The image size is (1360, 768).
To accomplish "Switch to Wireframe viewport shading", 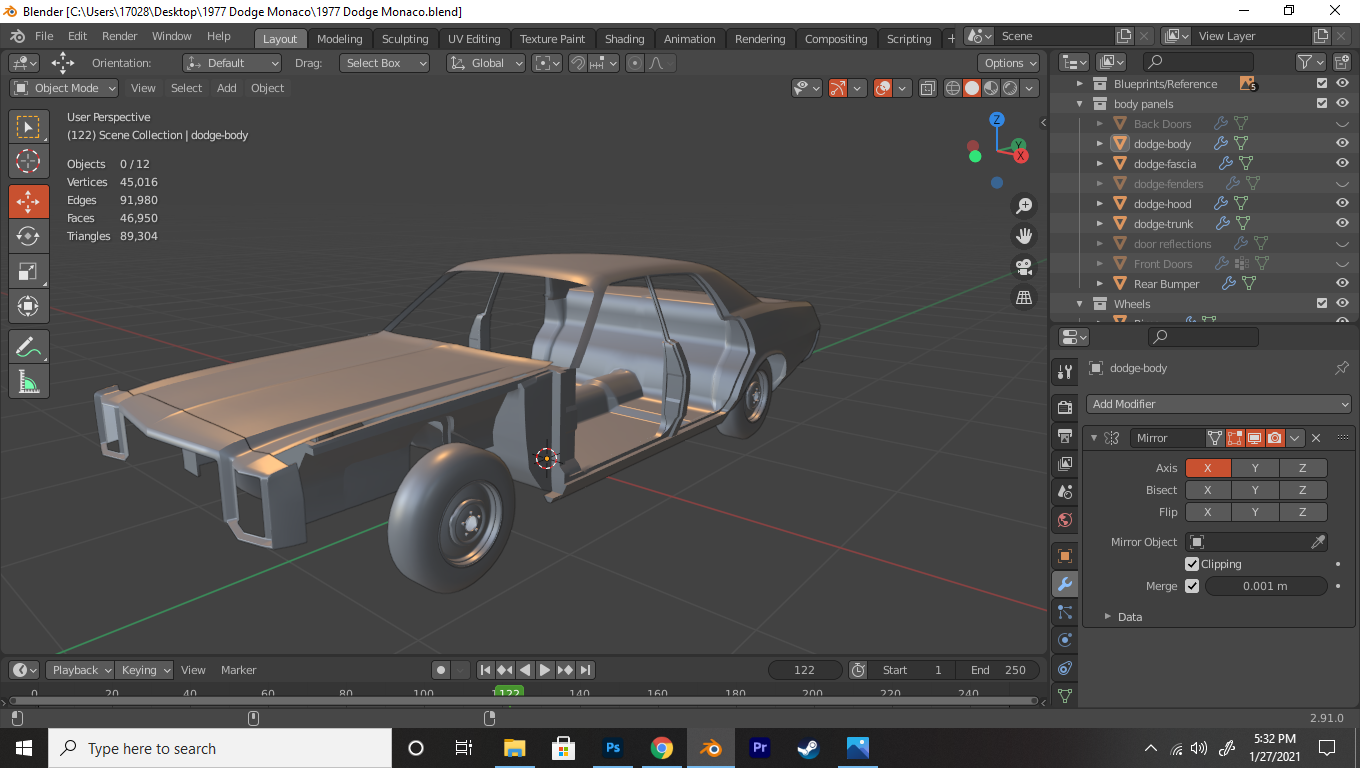I will coord(953,88).
